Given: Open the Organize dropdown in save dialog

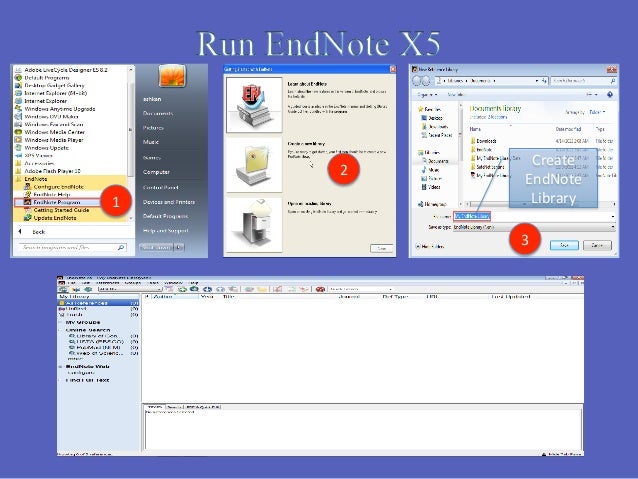Looking at the screenshot, I should (427, 94).
